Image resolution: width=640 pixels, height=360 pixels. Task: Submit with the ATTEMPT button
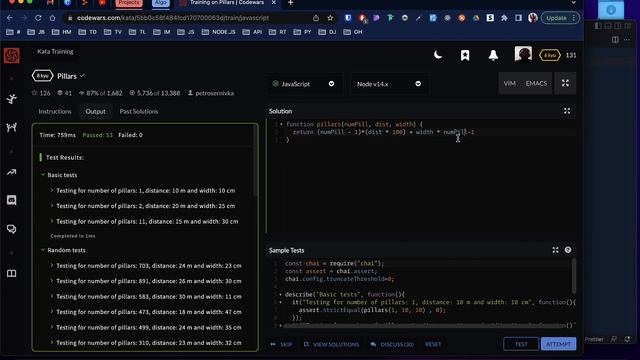[x=558, y=344]
